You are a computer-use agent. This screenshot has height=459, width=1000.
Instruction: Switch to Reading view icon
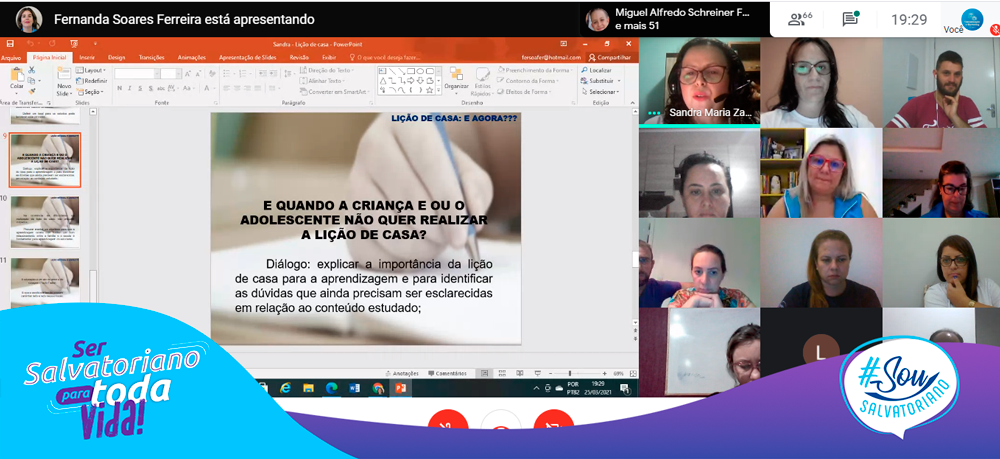coord(518,373)
